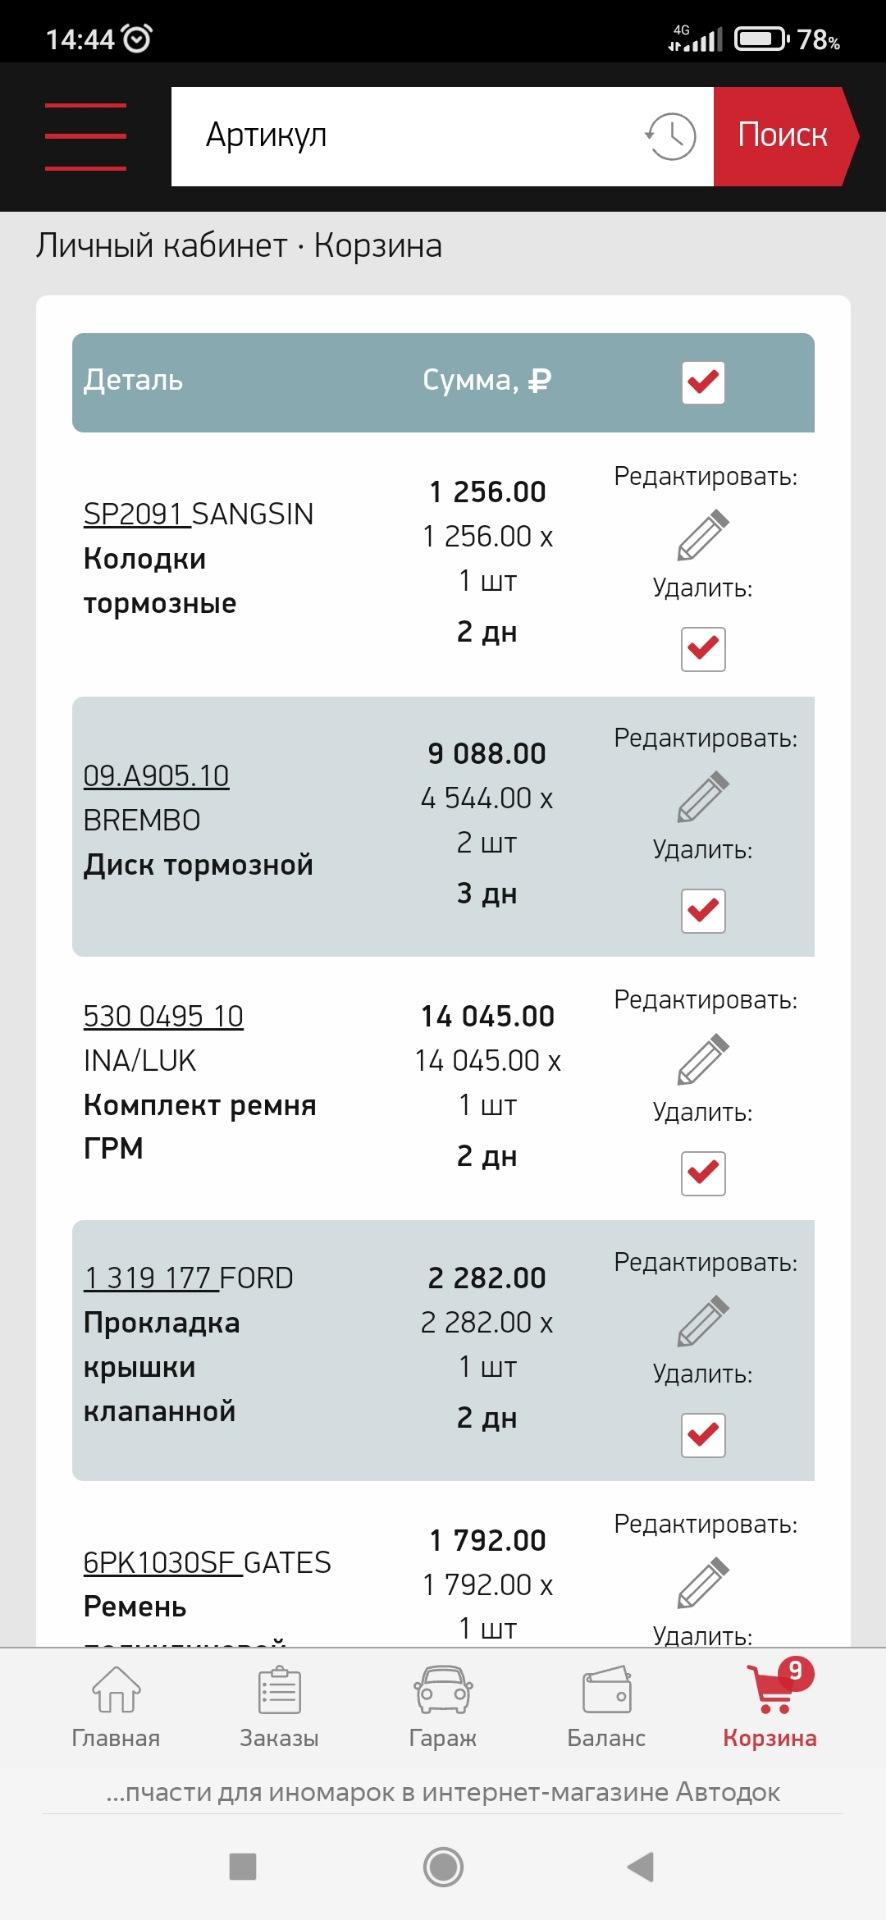Uncheck the 530 0495 10 checkbox
This screenshot has height=1920, width=886.
[x=703, y=1173]
